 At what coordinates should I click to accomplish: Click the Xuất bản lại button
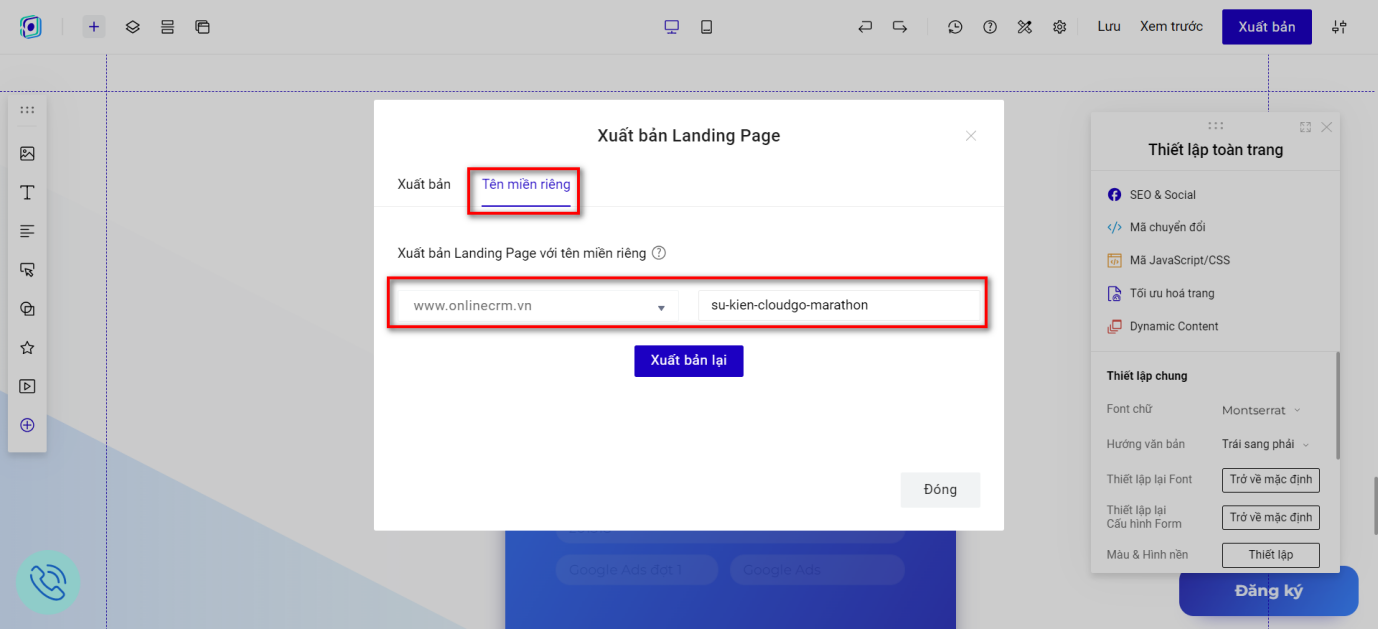pyautogui.click(x=688, y=360)
